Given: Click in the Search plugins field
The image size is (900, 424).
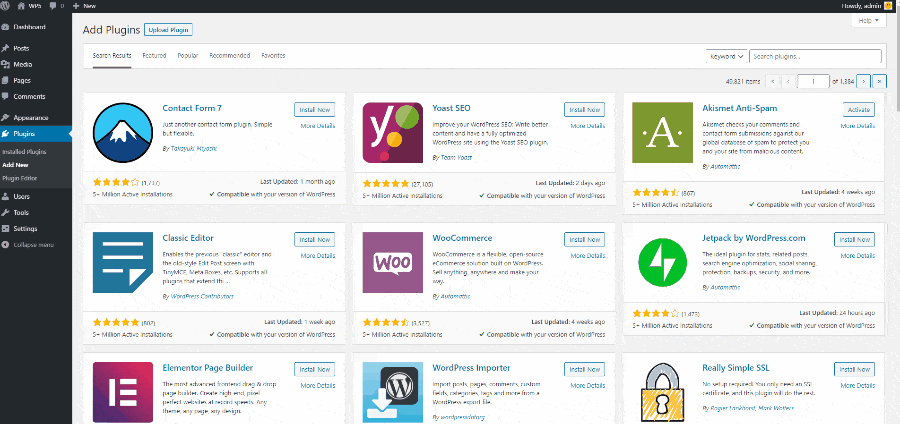Looking at the screenshot, I should [815, 57].
